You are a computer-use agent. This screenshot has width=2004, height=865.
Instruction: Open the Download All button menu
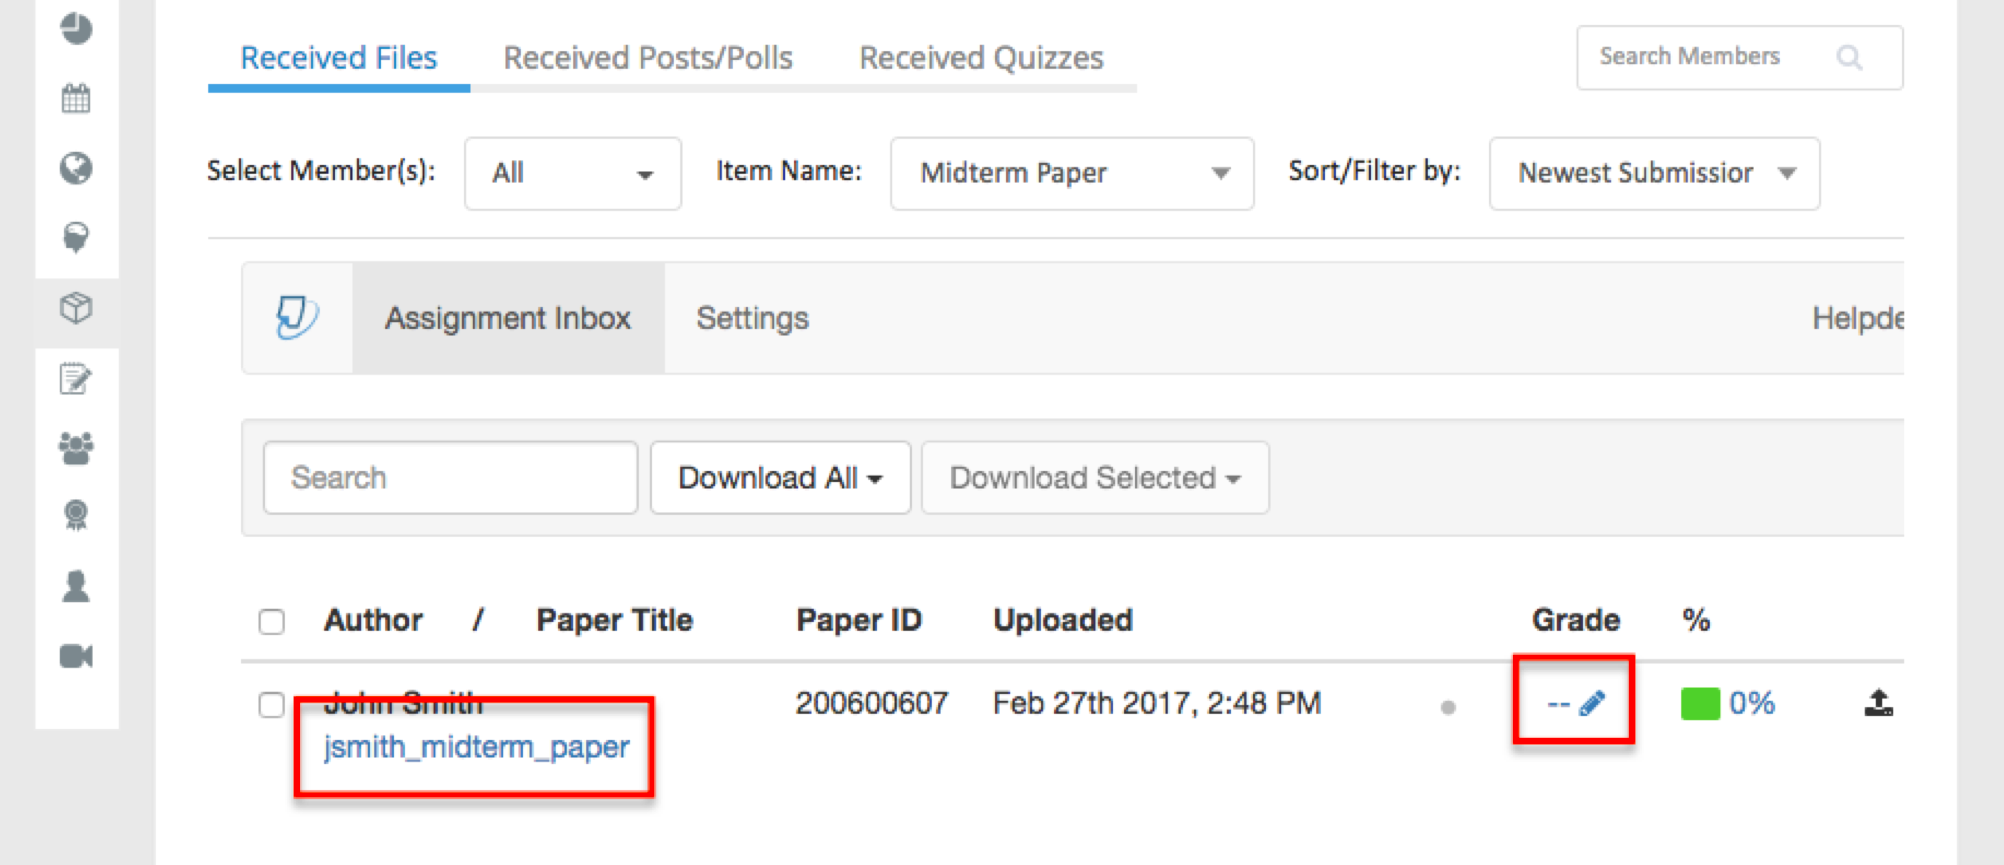[x=780, y=478]
